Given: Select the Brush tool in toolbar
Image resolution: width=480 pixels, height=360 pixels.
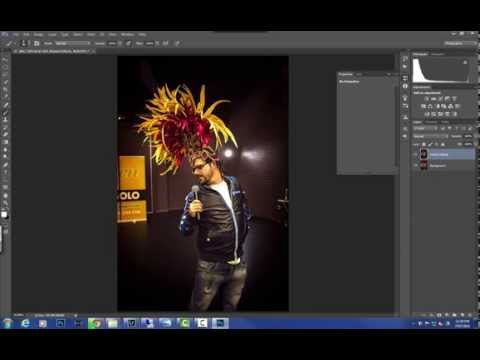Looking at the screenshot, I should click(5, 112).
